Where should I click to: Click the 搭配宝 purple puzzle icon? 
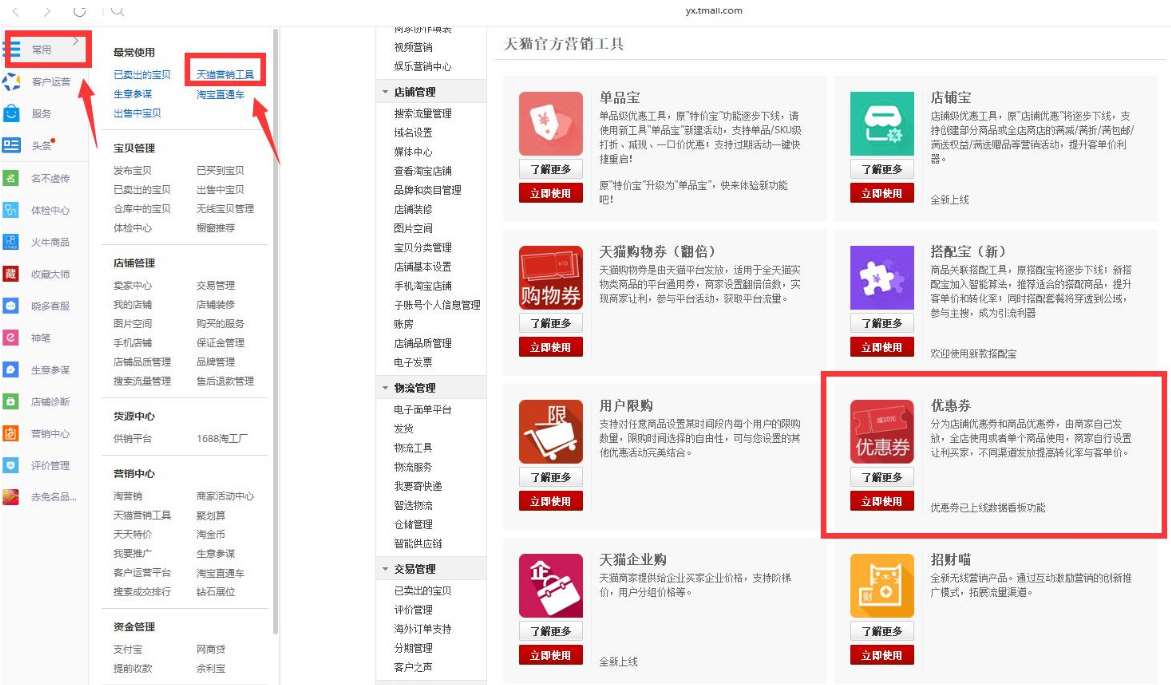[882, 278]
